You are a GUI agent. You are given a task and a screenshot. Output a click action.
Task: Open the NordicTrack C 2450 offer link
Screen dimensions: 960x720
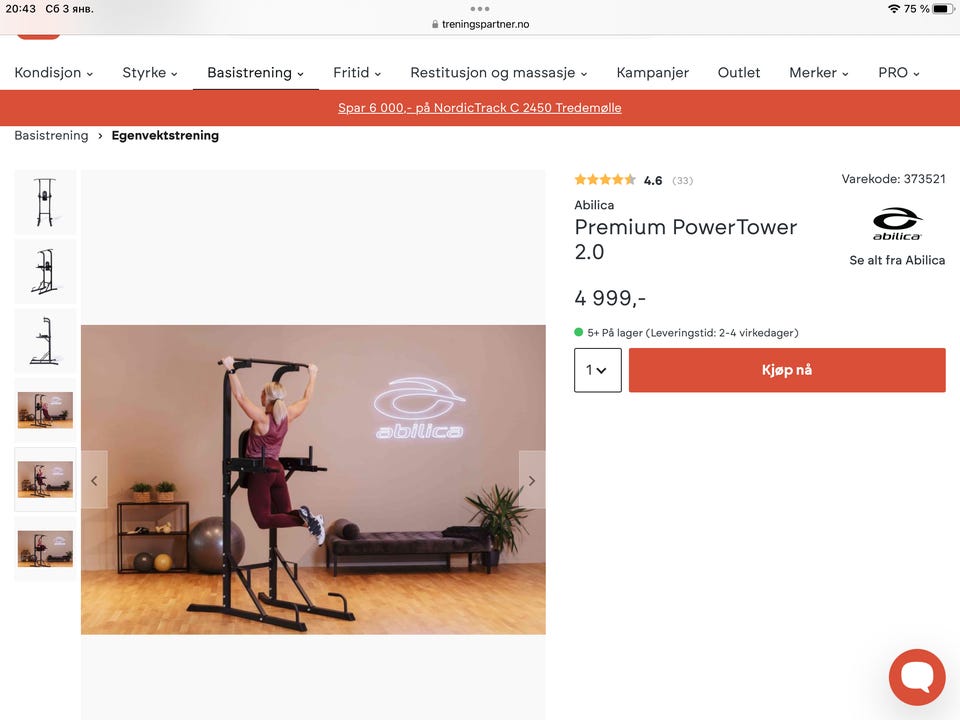pyautogui.click(x=479, y=108)
